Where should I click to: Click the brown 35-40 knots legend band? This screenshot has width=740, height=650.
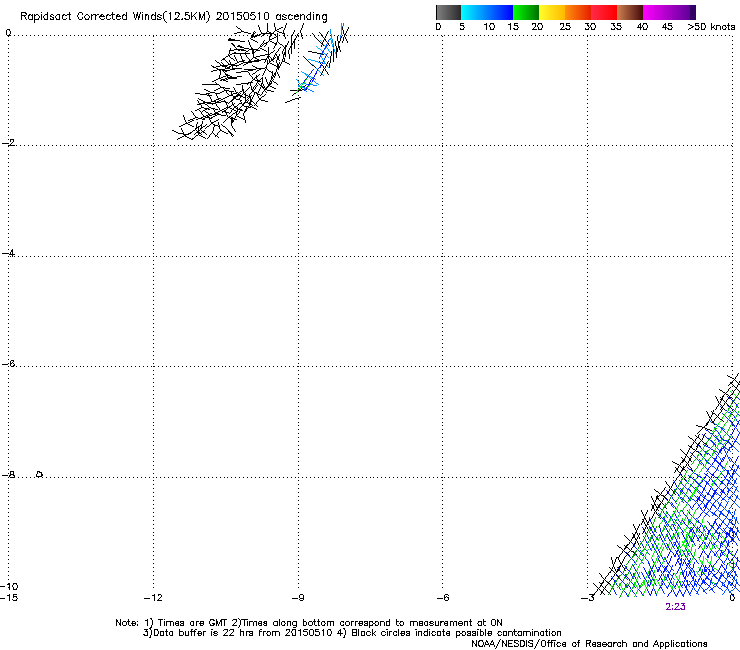(630, 12)
